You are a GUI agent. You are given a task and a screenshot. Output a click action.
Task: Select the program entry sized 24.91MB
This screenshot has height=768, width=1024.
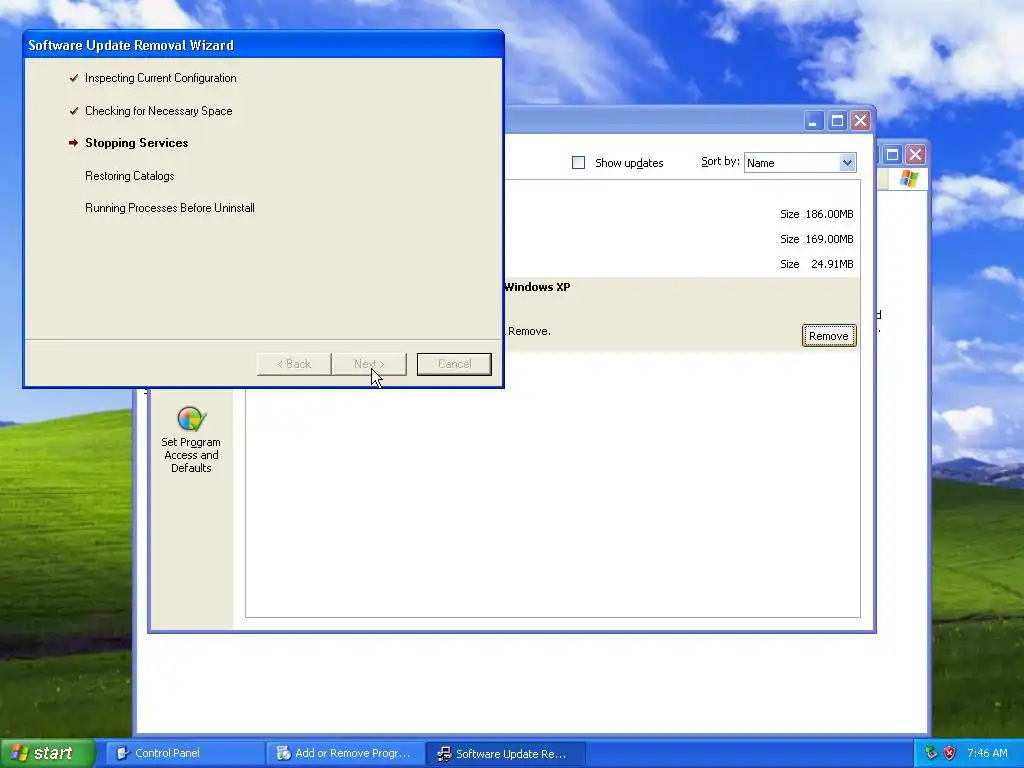click(681, 264)
